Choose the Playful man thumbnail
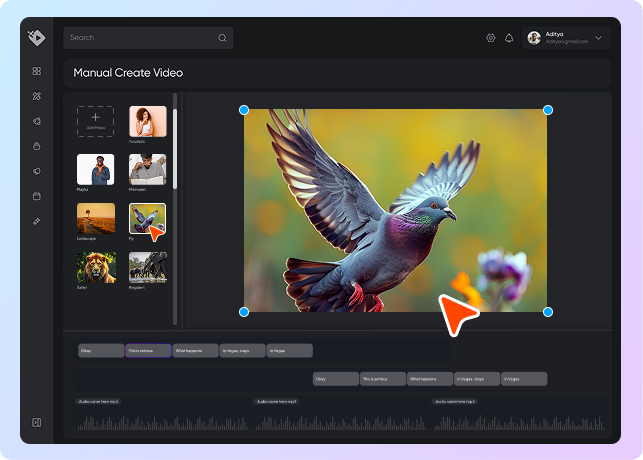Viewport: 643px width, 460px height. click(96, 169)
